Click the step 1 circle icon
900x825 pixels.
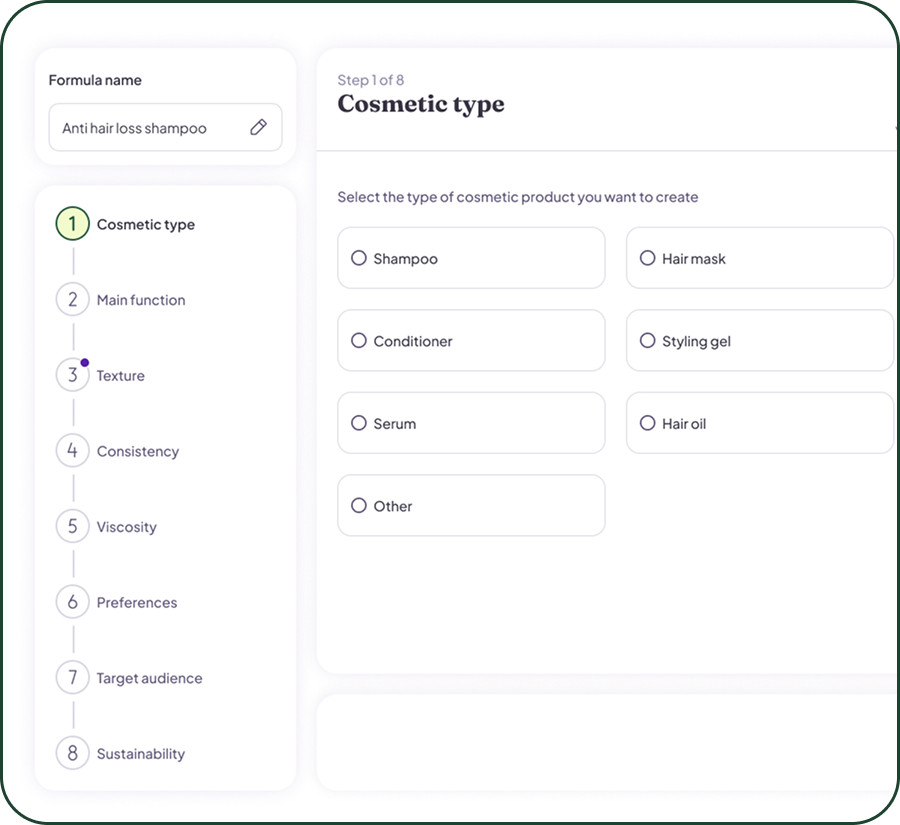(72, 224)
